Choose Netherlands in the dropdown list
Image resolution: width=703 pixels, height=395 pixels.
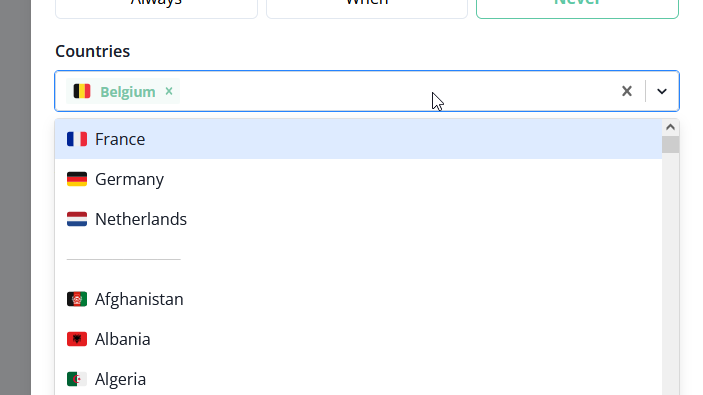pyautogui.click(x=358, y=219)
